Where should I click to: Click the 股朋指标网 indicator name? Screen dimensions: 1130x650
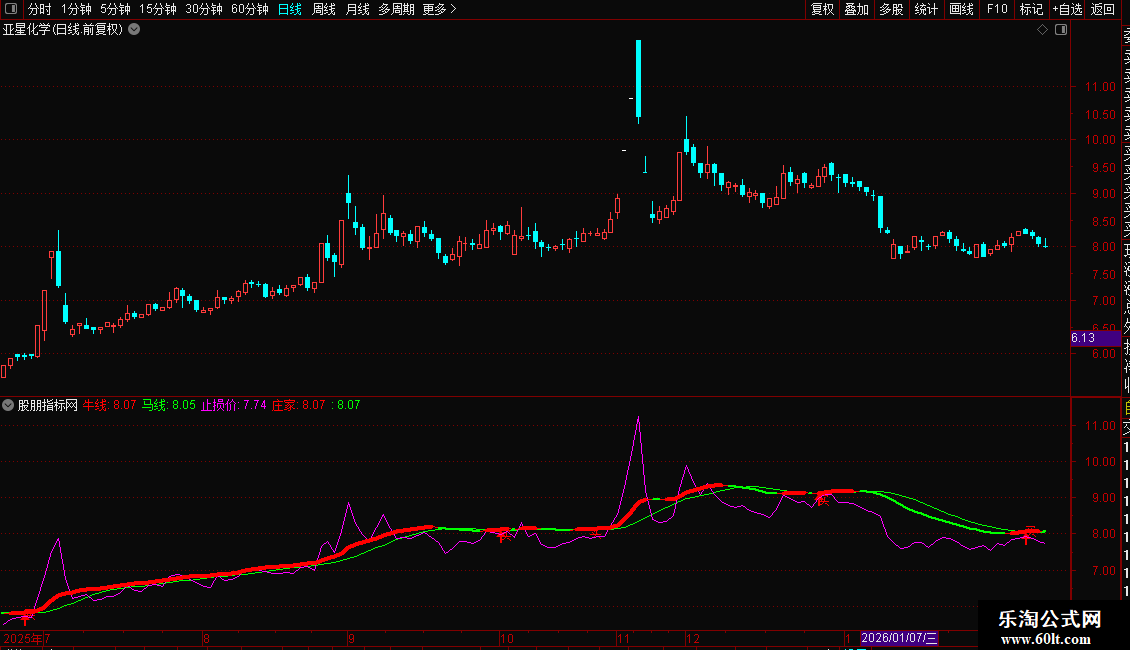(x=48, y=405)
